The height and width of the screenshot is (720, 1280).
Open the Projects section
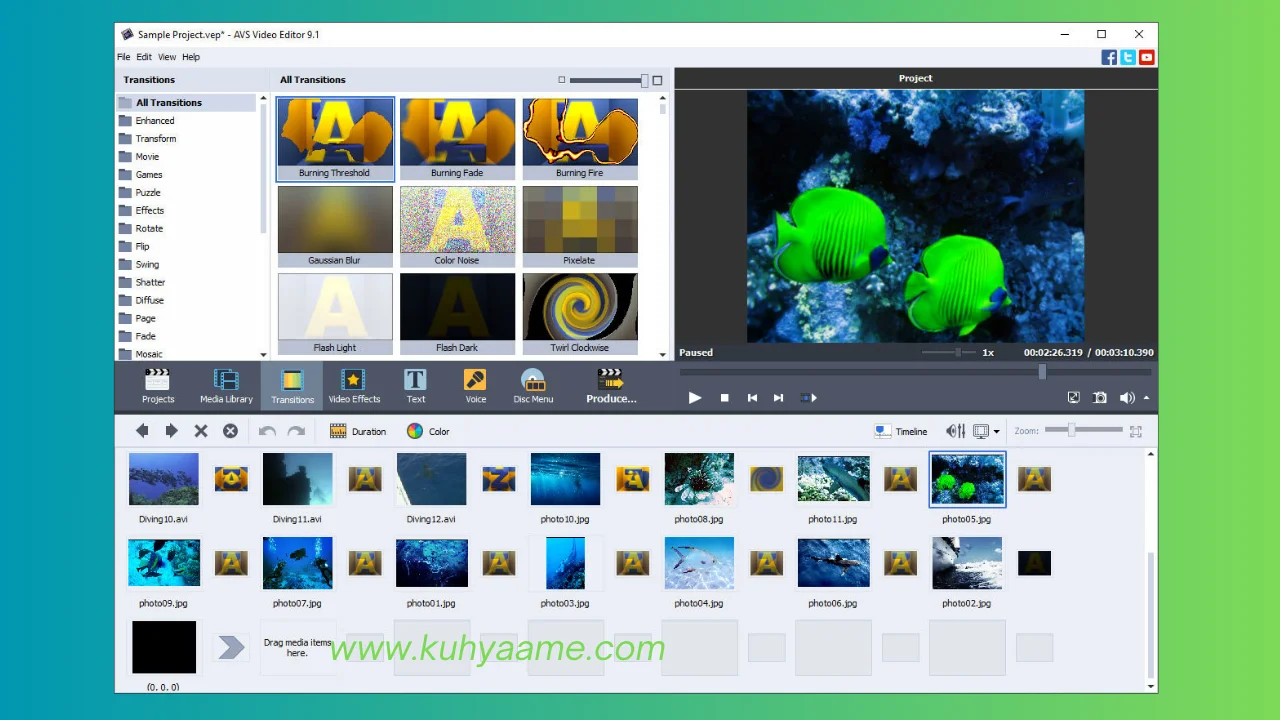click(158, 386)
